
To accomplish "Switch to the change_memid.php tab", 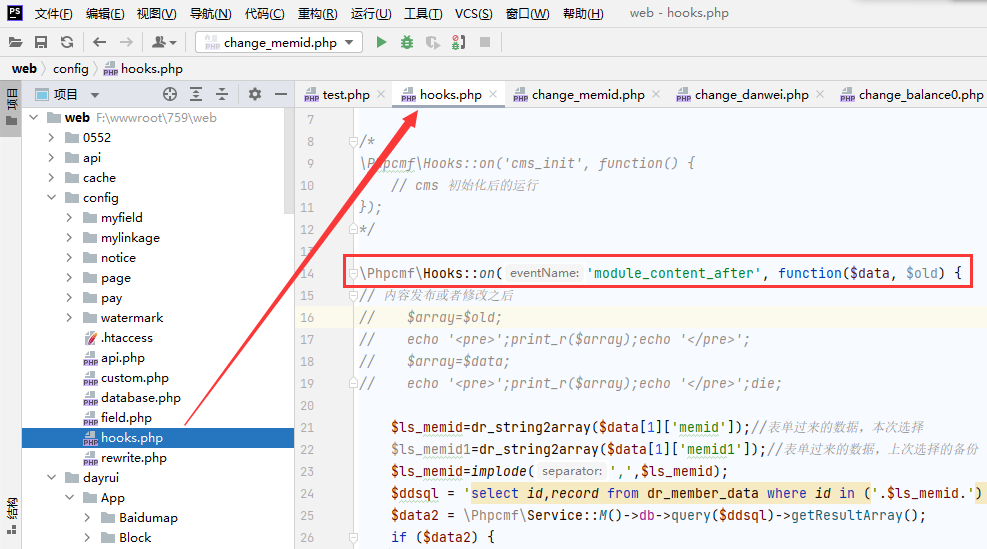I will 587,94.
